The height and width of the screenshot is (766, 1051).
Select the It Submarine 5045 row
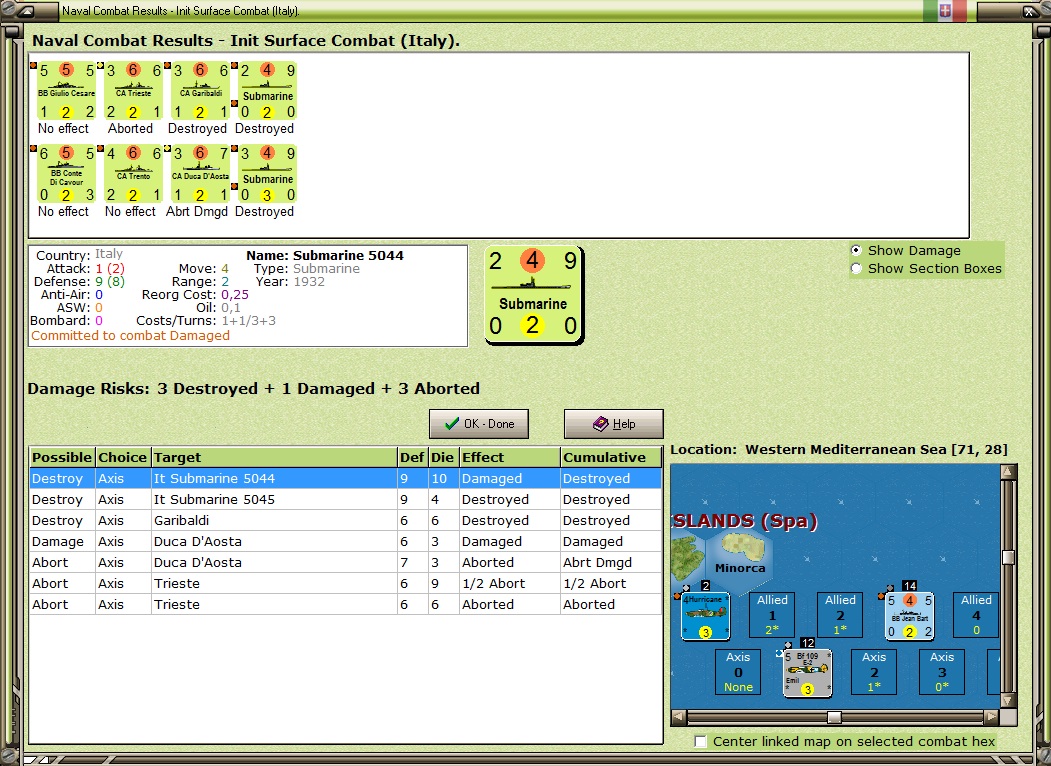[346, 499]
